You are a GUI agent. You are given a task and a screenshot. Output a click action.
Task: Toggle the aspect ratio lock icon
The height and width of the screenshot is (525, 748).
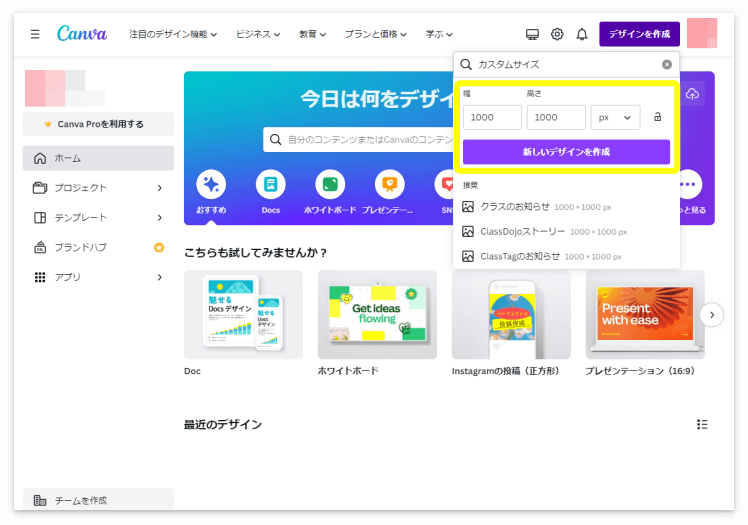click(657, 117)
